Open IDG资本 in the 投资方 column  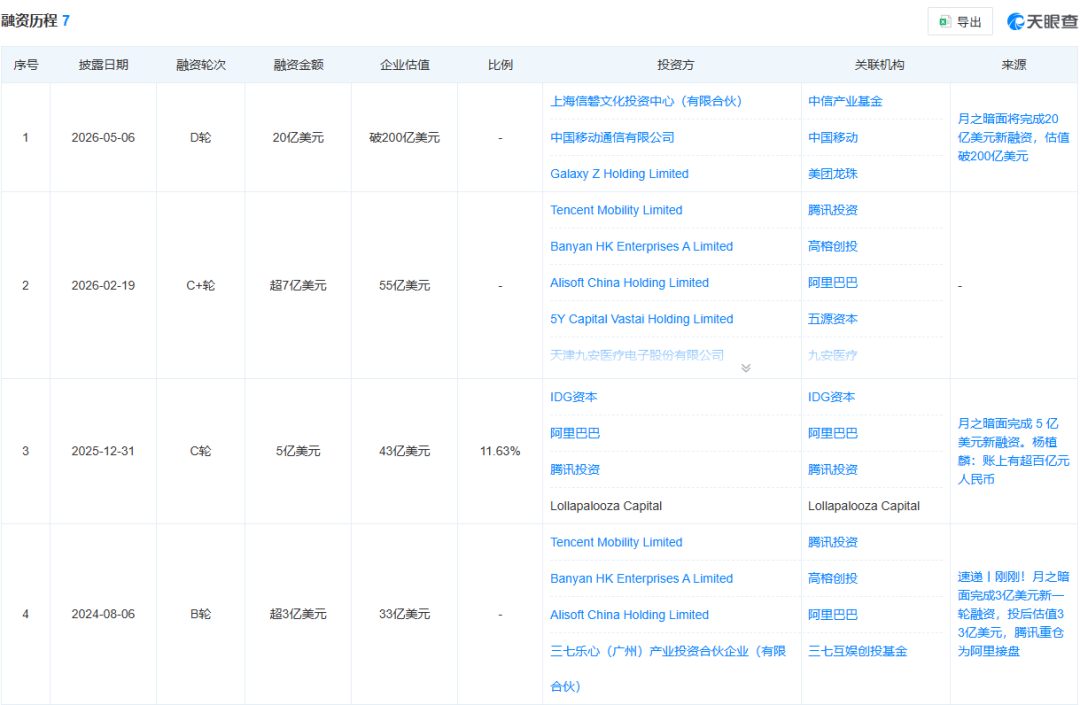click(x=573, y=397)
